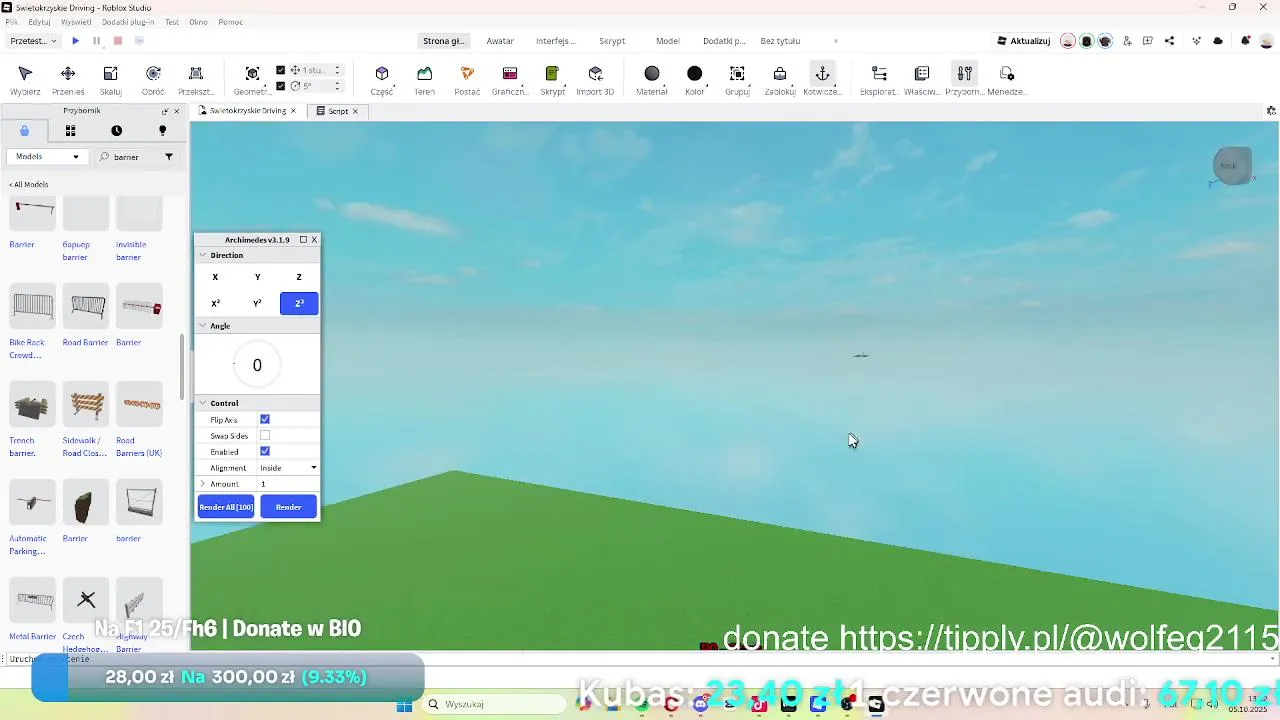
Task: Click the Render button
Action: tap(289, 507)
